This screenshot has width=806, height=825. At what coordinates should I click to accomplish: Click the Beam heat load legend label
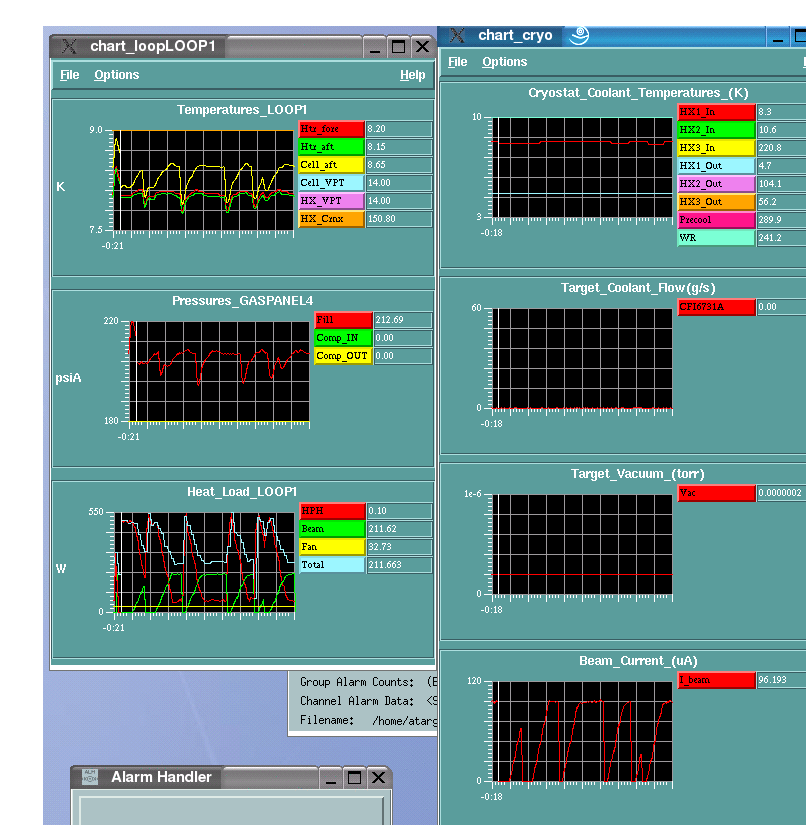point(333,529)
